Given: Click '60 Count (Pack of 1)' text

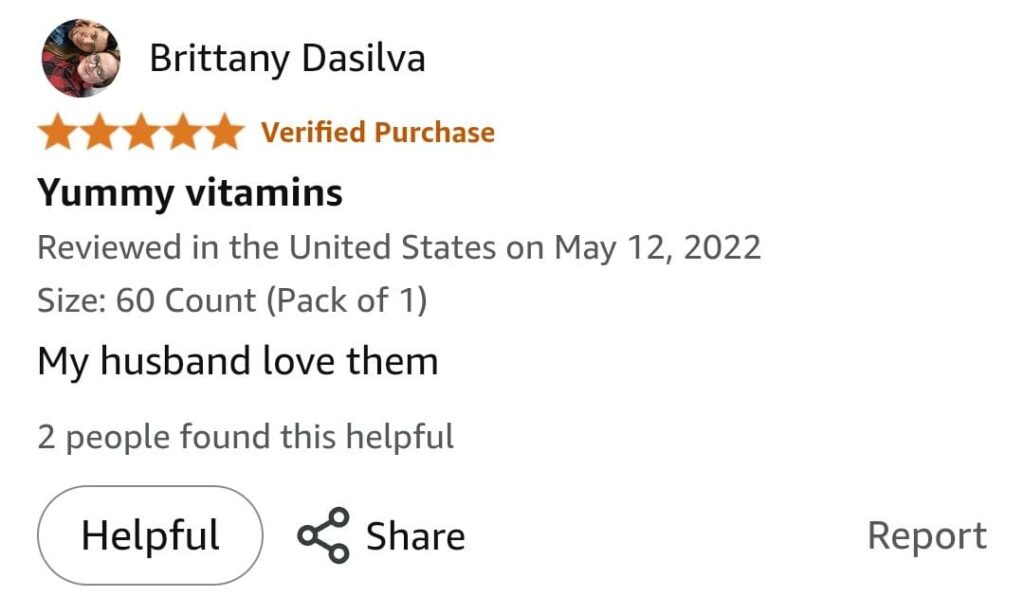Looking at the screenshot, I should tap(272, 301).
